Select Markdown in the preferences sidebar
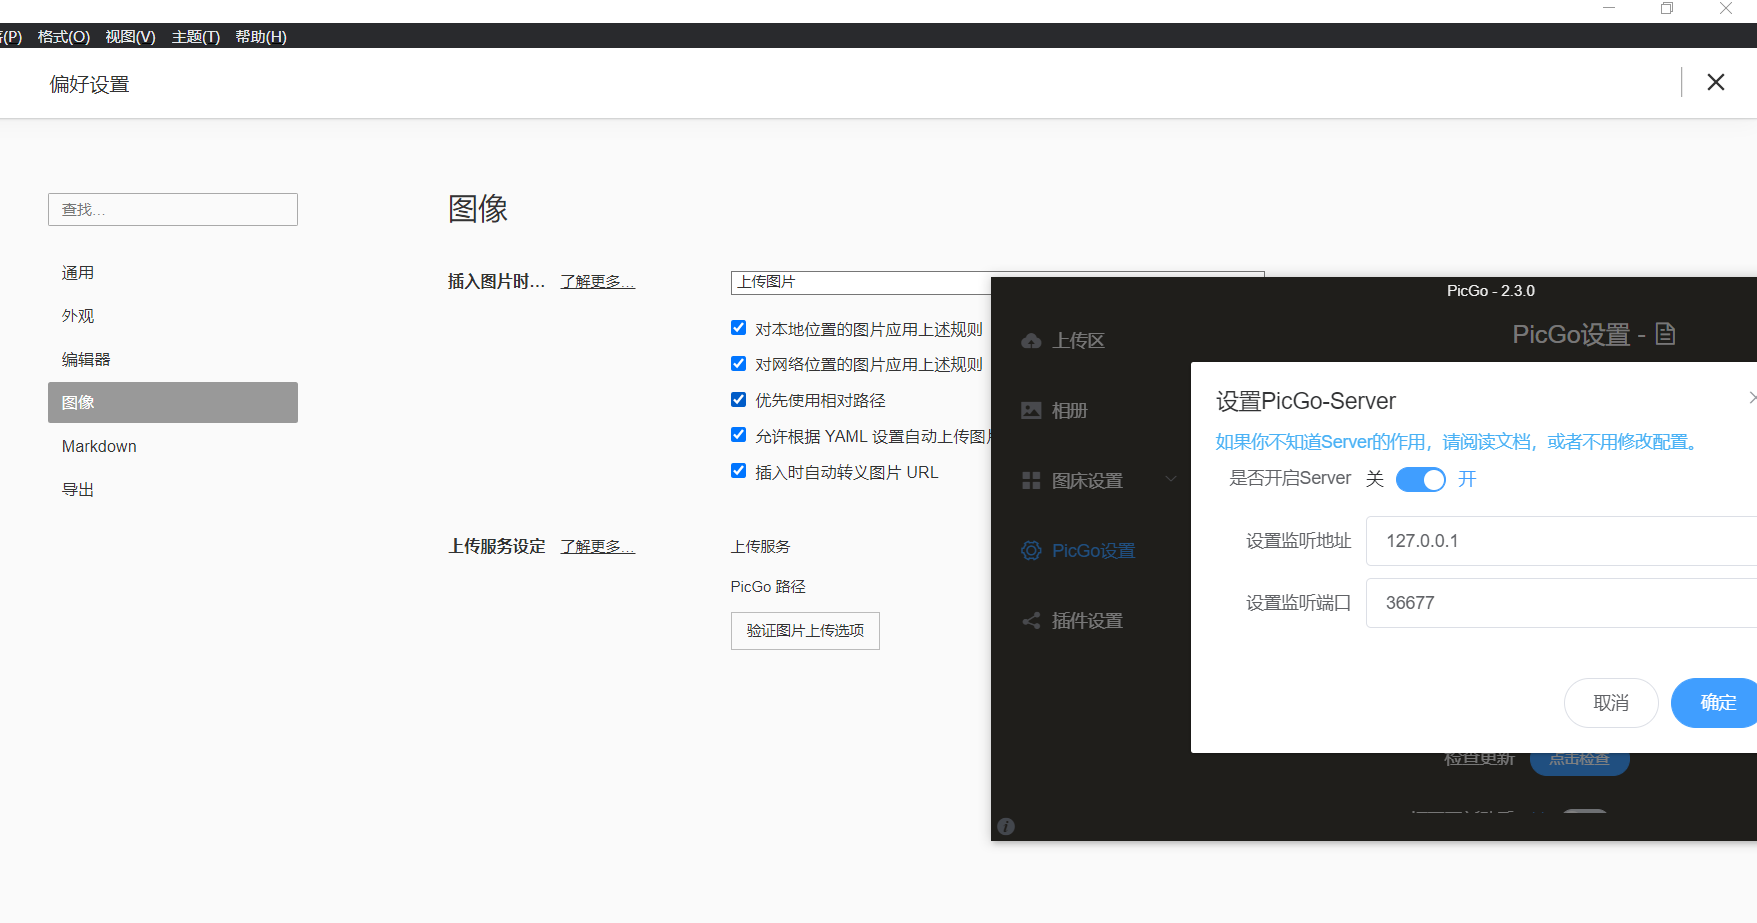1757x923 pixels. [x=173, y=447]
